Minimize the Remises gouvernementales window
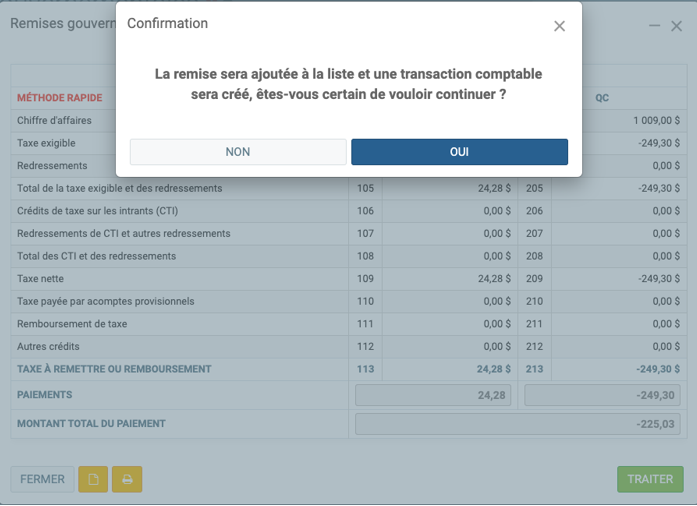The width and height of the screenshot is (697, 506). pos(654,26)
